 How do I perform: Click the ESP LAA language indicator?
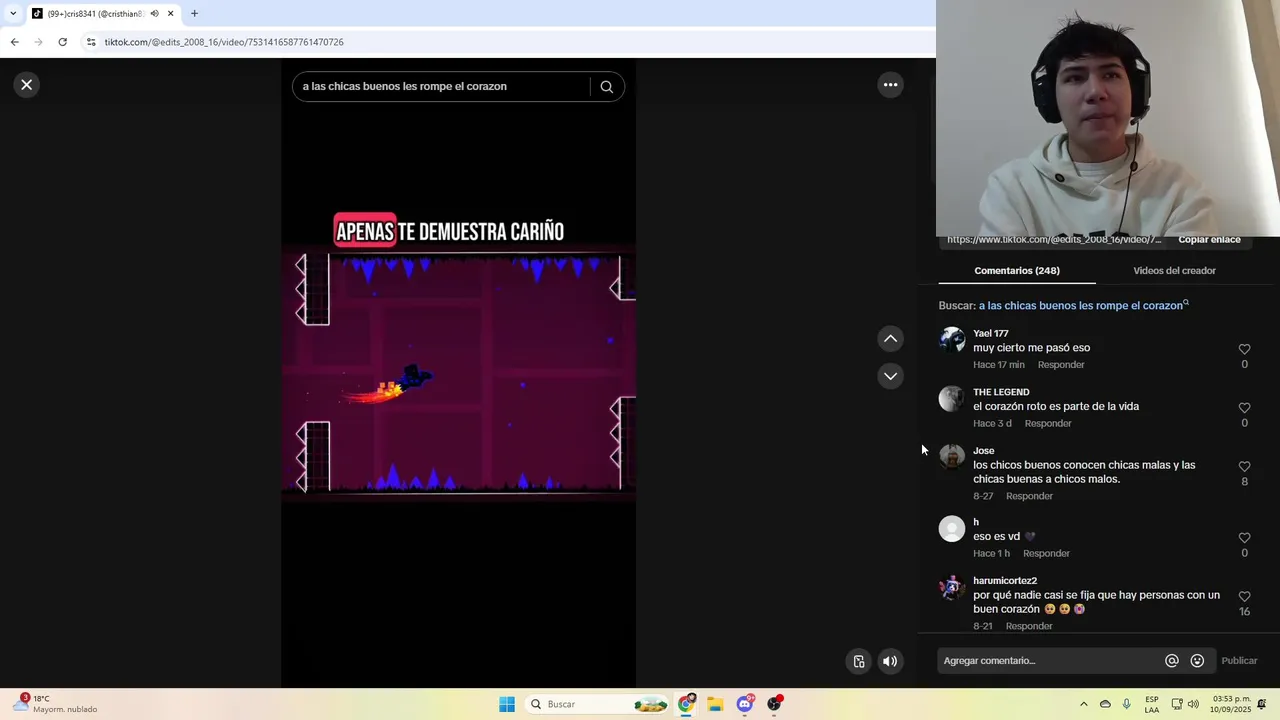1152,704
